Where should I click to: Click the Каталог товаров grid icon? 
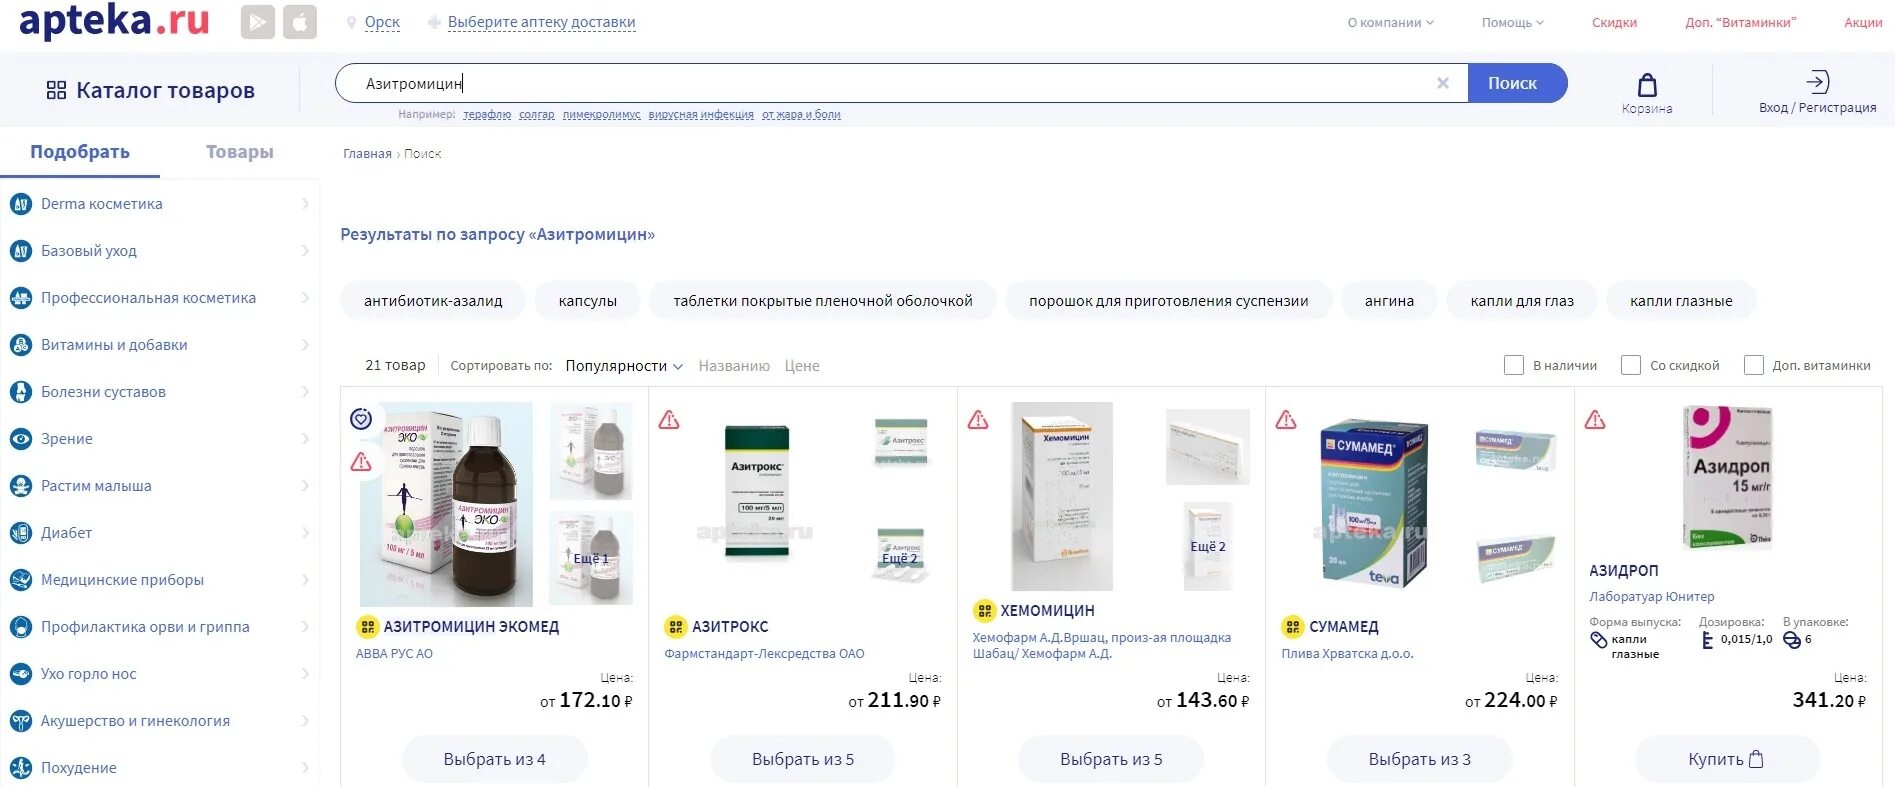[x=56, y=90]
